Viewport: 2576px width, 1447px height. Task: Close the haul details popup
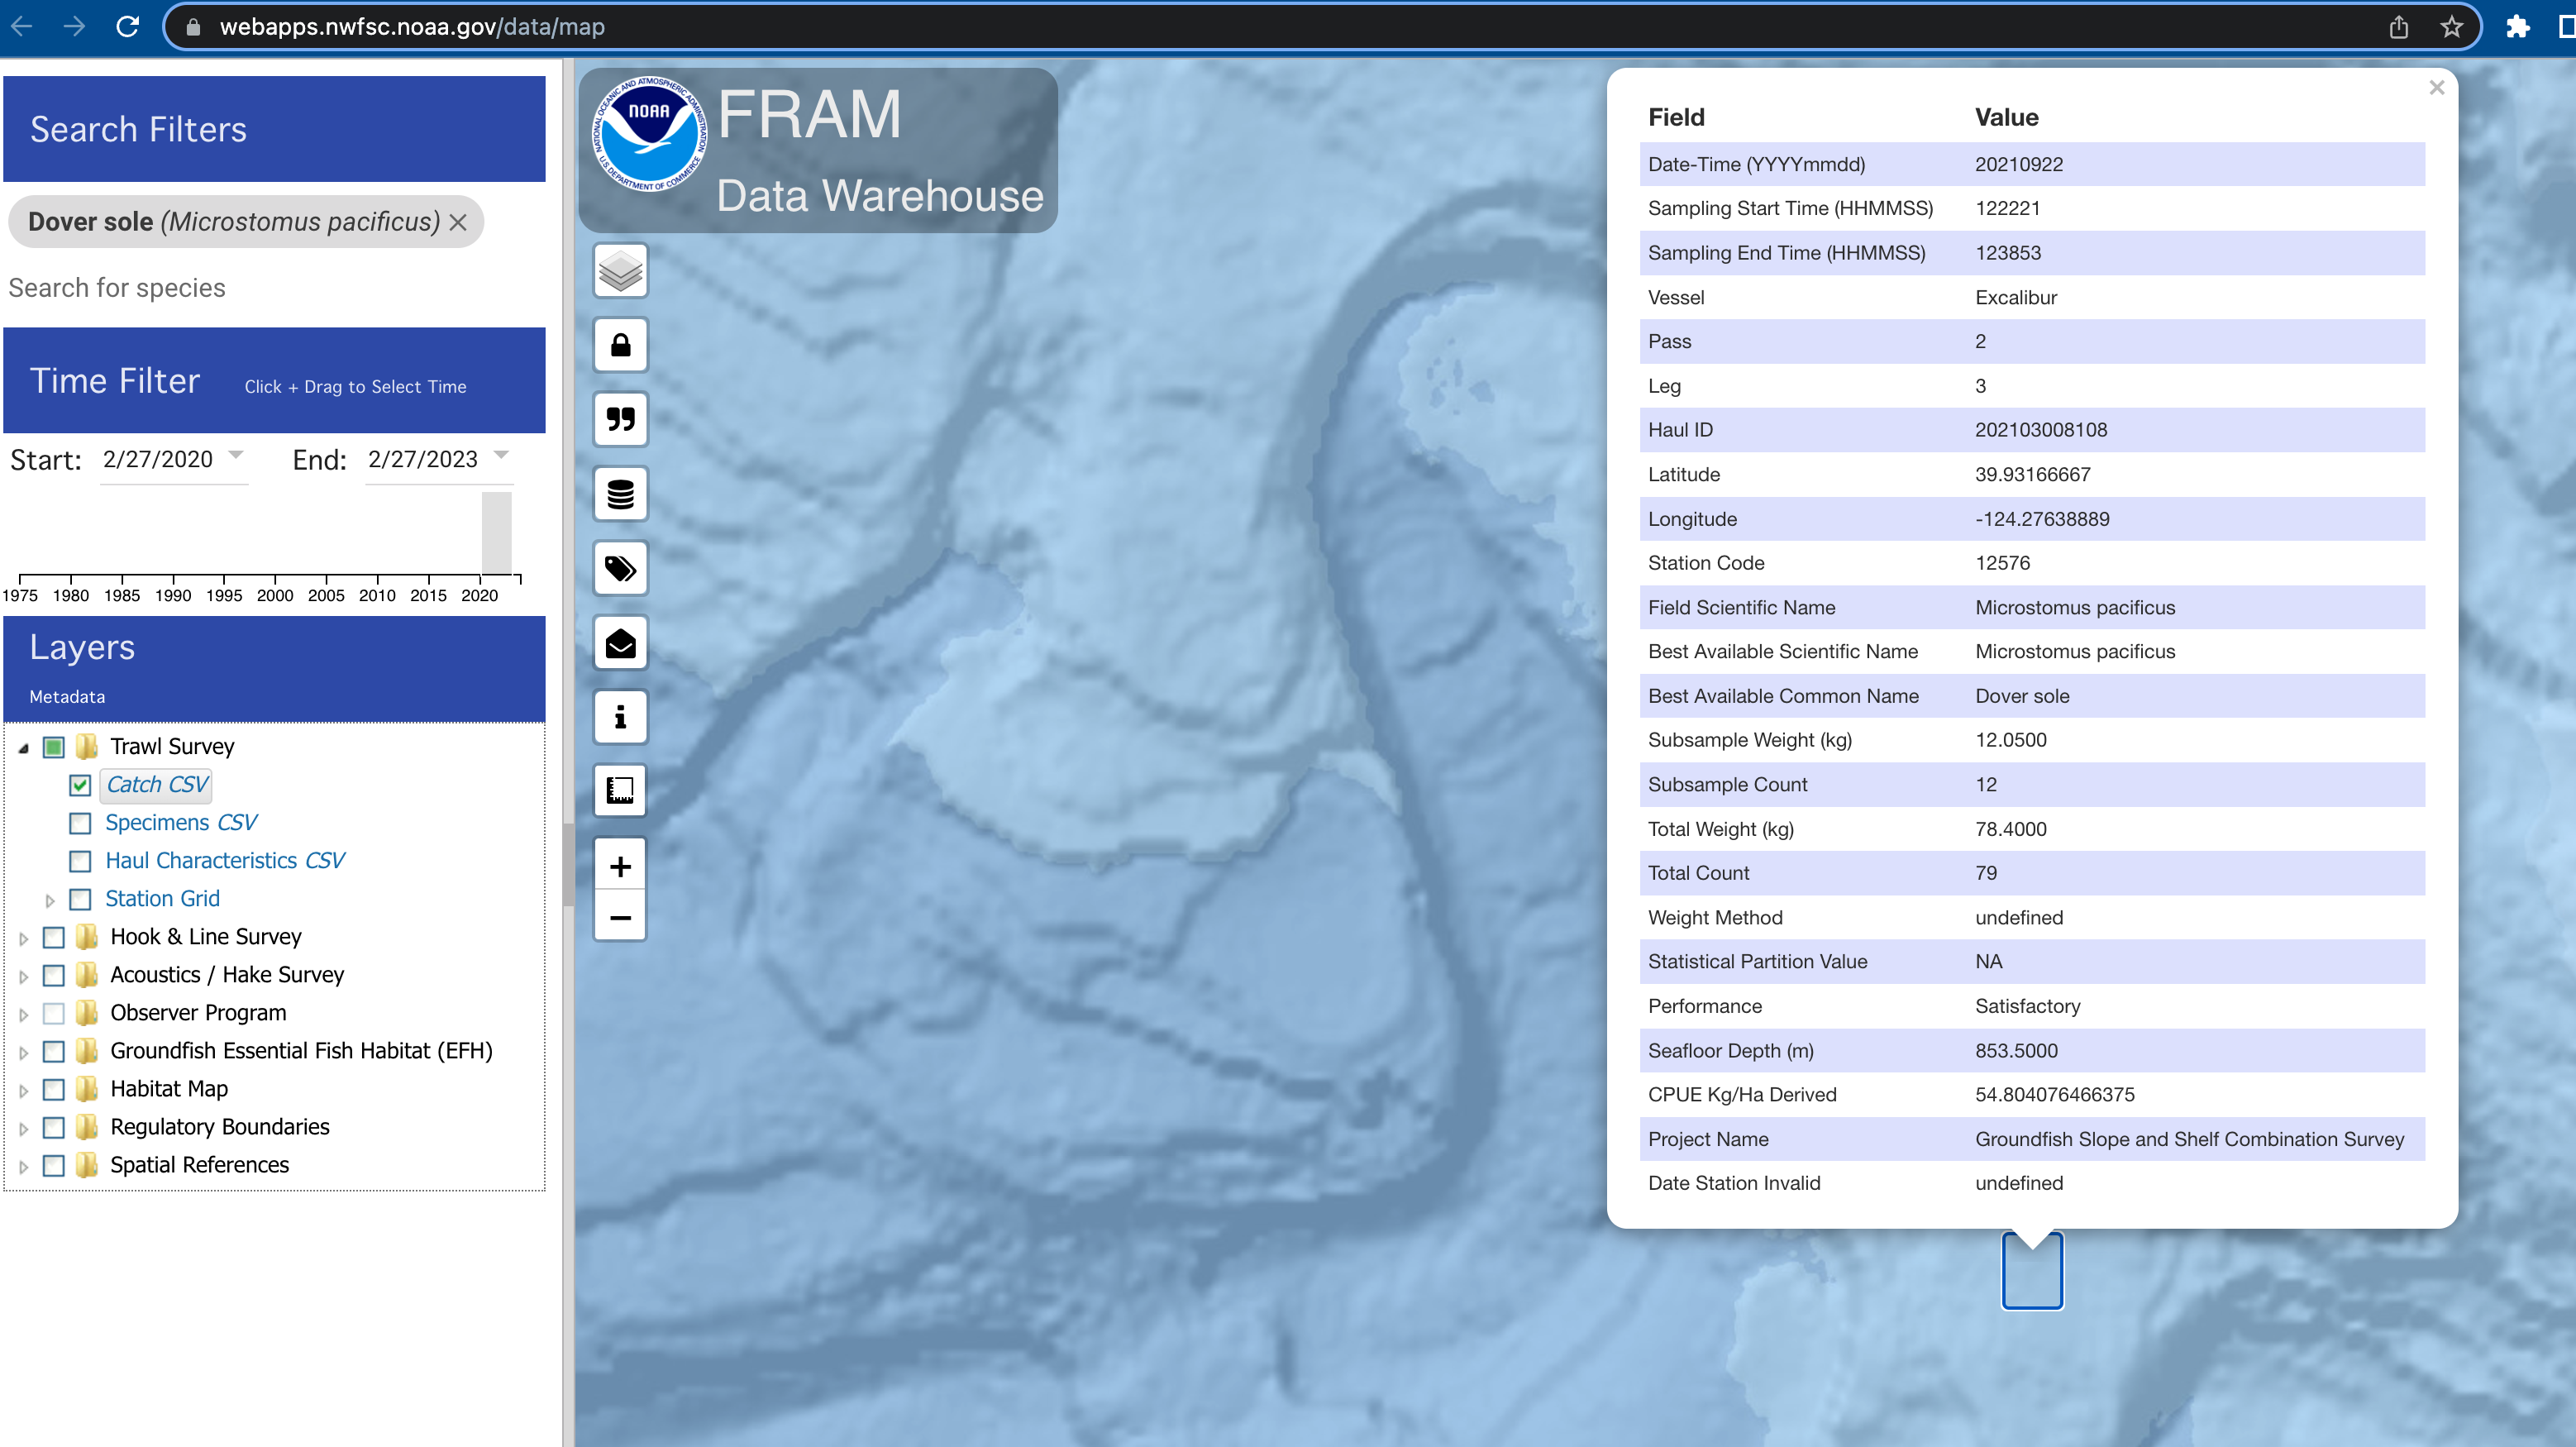(2436, 88)
